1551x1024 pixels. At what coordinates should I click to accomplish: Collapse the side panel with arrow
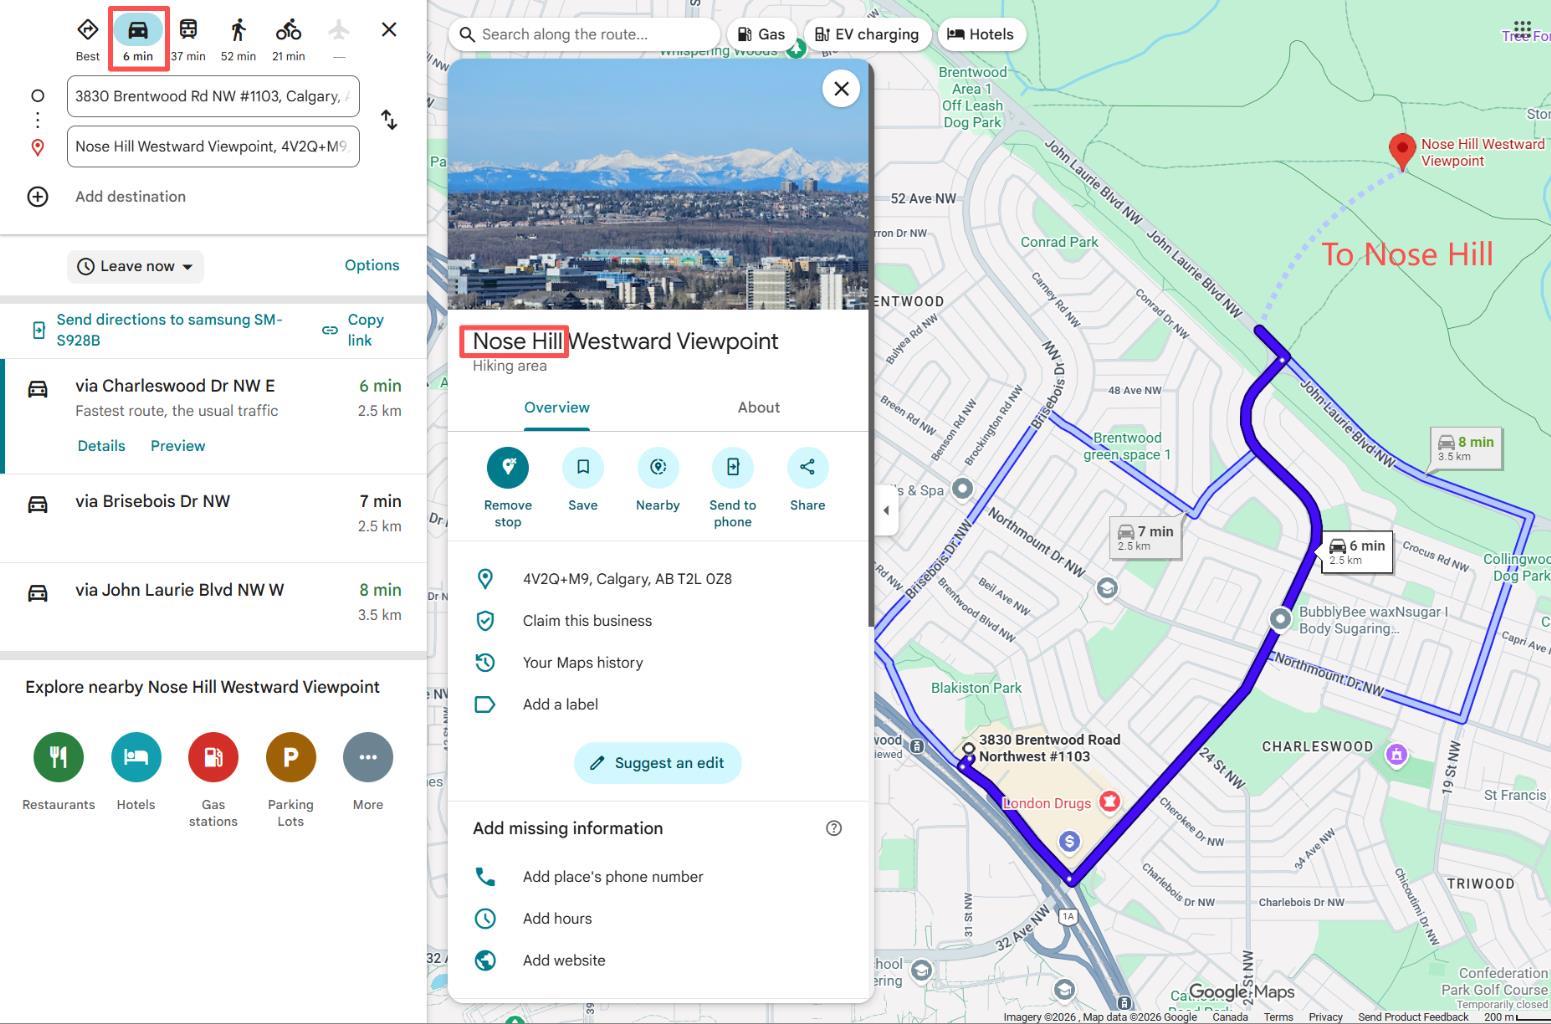pyautogui.click(x=886, y=511)
